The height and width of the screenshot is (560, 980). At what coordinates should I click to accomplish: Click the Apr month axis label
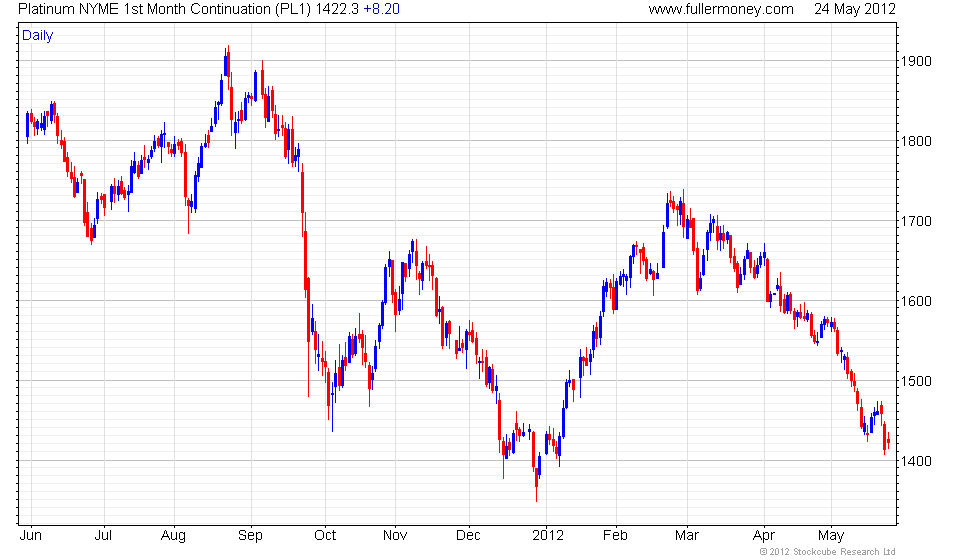click(x=764, y=536)
